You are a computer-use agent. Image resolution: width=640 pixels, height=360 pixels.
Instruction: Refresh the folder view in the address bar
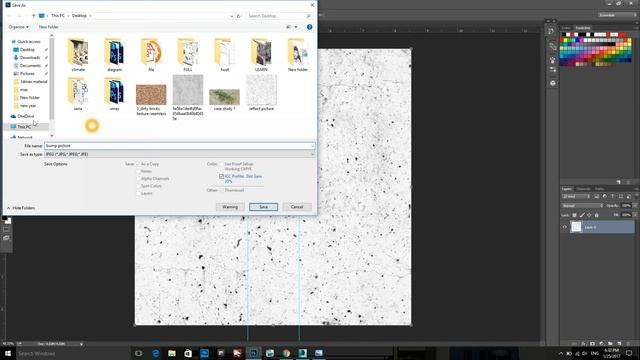pyautogui.click(x=239, y=16)
